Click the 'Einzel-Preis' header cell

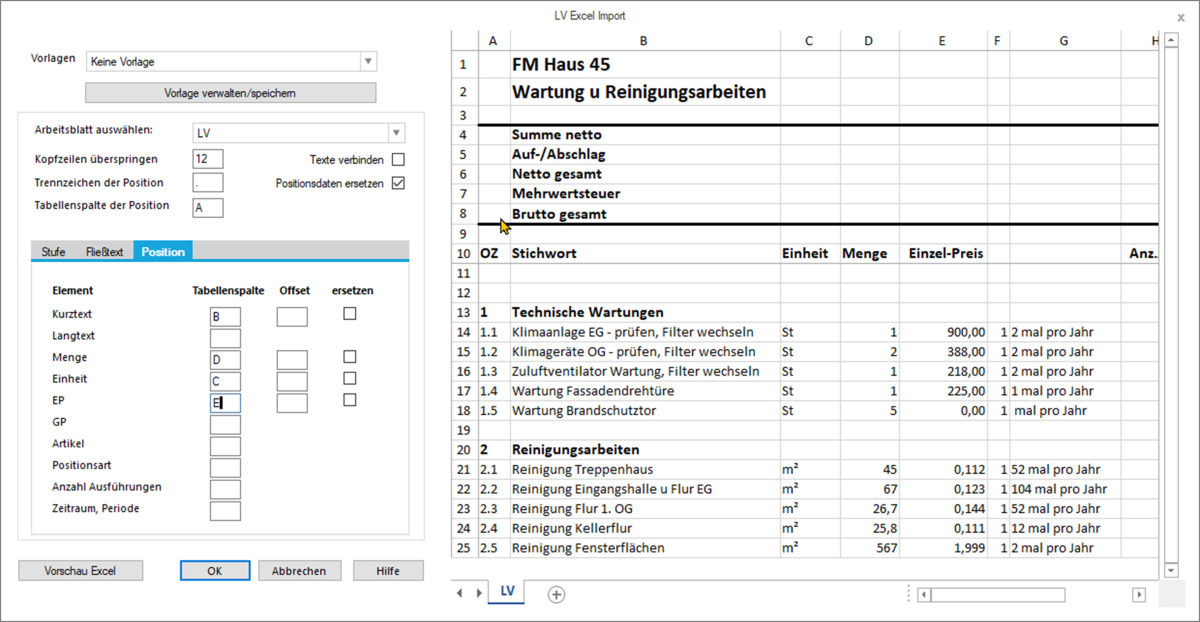point(943,253)
